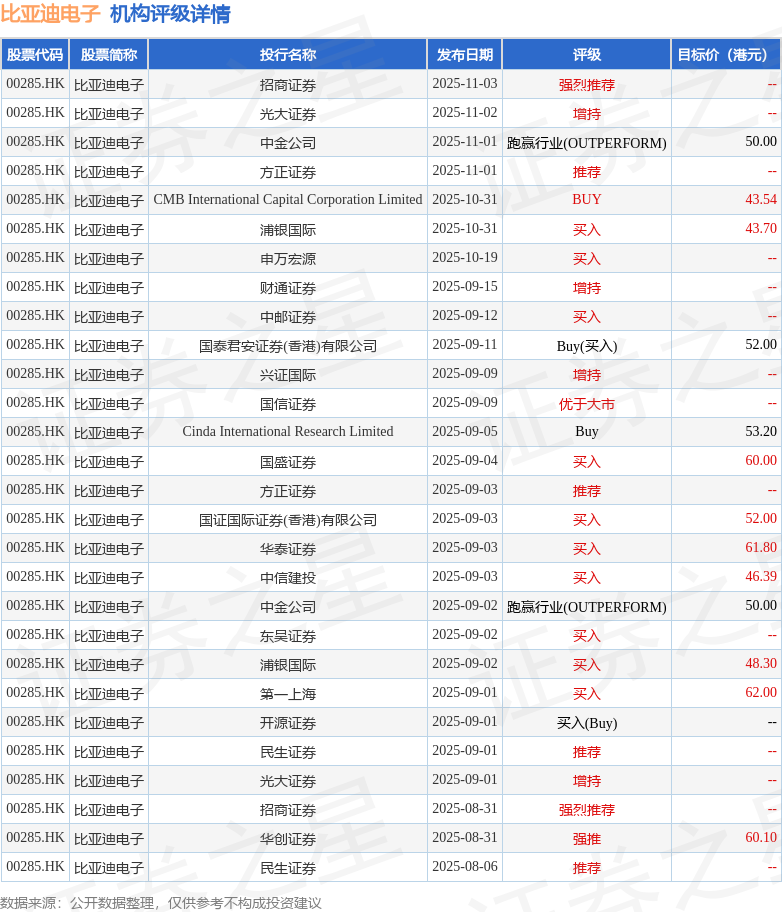This screenshot has width=782, height=912.
Task: Click the 目标价(港元) column header
Action: tap(726, 55)
